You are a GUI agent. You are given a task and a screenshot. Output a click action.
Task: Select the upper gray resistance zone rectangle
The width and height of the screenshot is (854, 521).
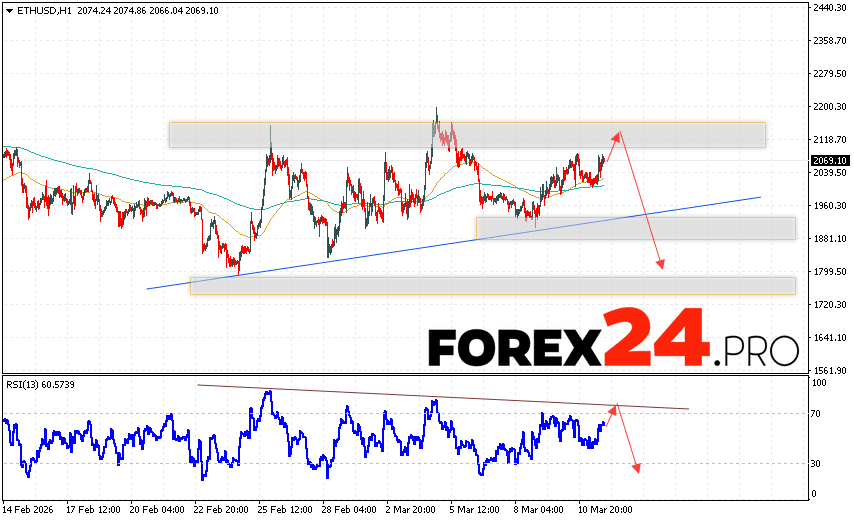click(466, 135)
